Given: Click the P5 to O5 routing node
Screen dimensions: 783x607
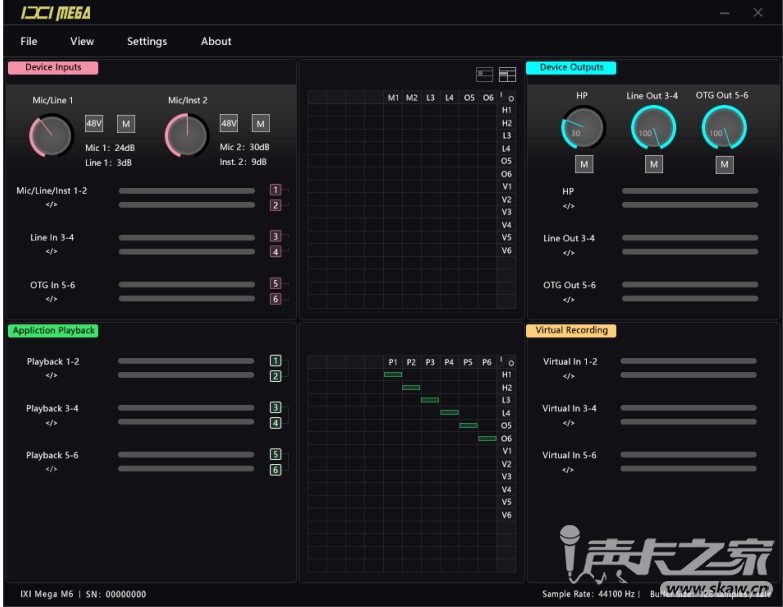Looking at the screenshot, I should (x=468, y=425).
